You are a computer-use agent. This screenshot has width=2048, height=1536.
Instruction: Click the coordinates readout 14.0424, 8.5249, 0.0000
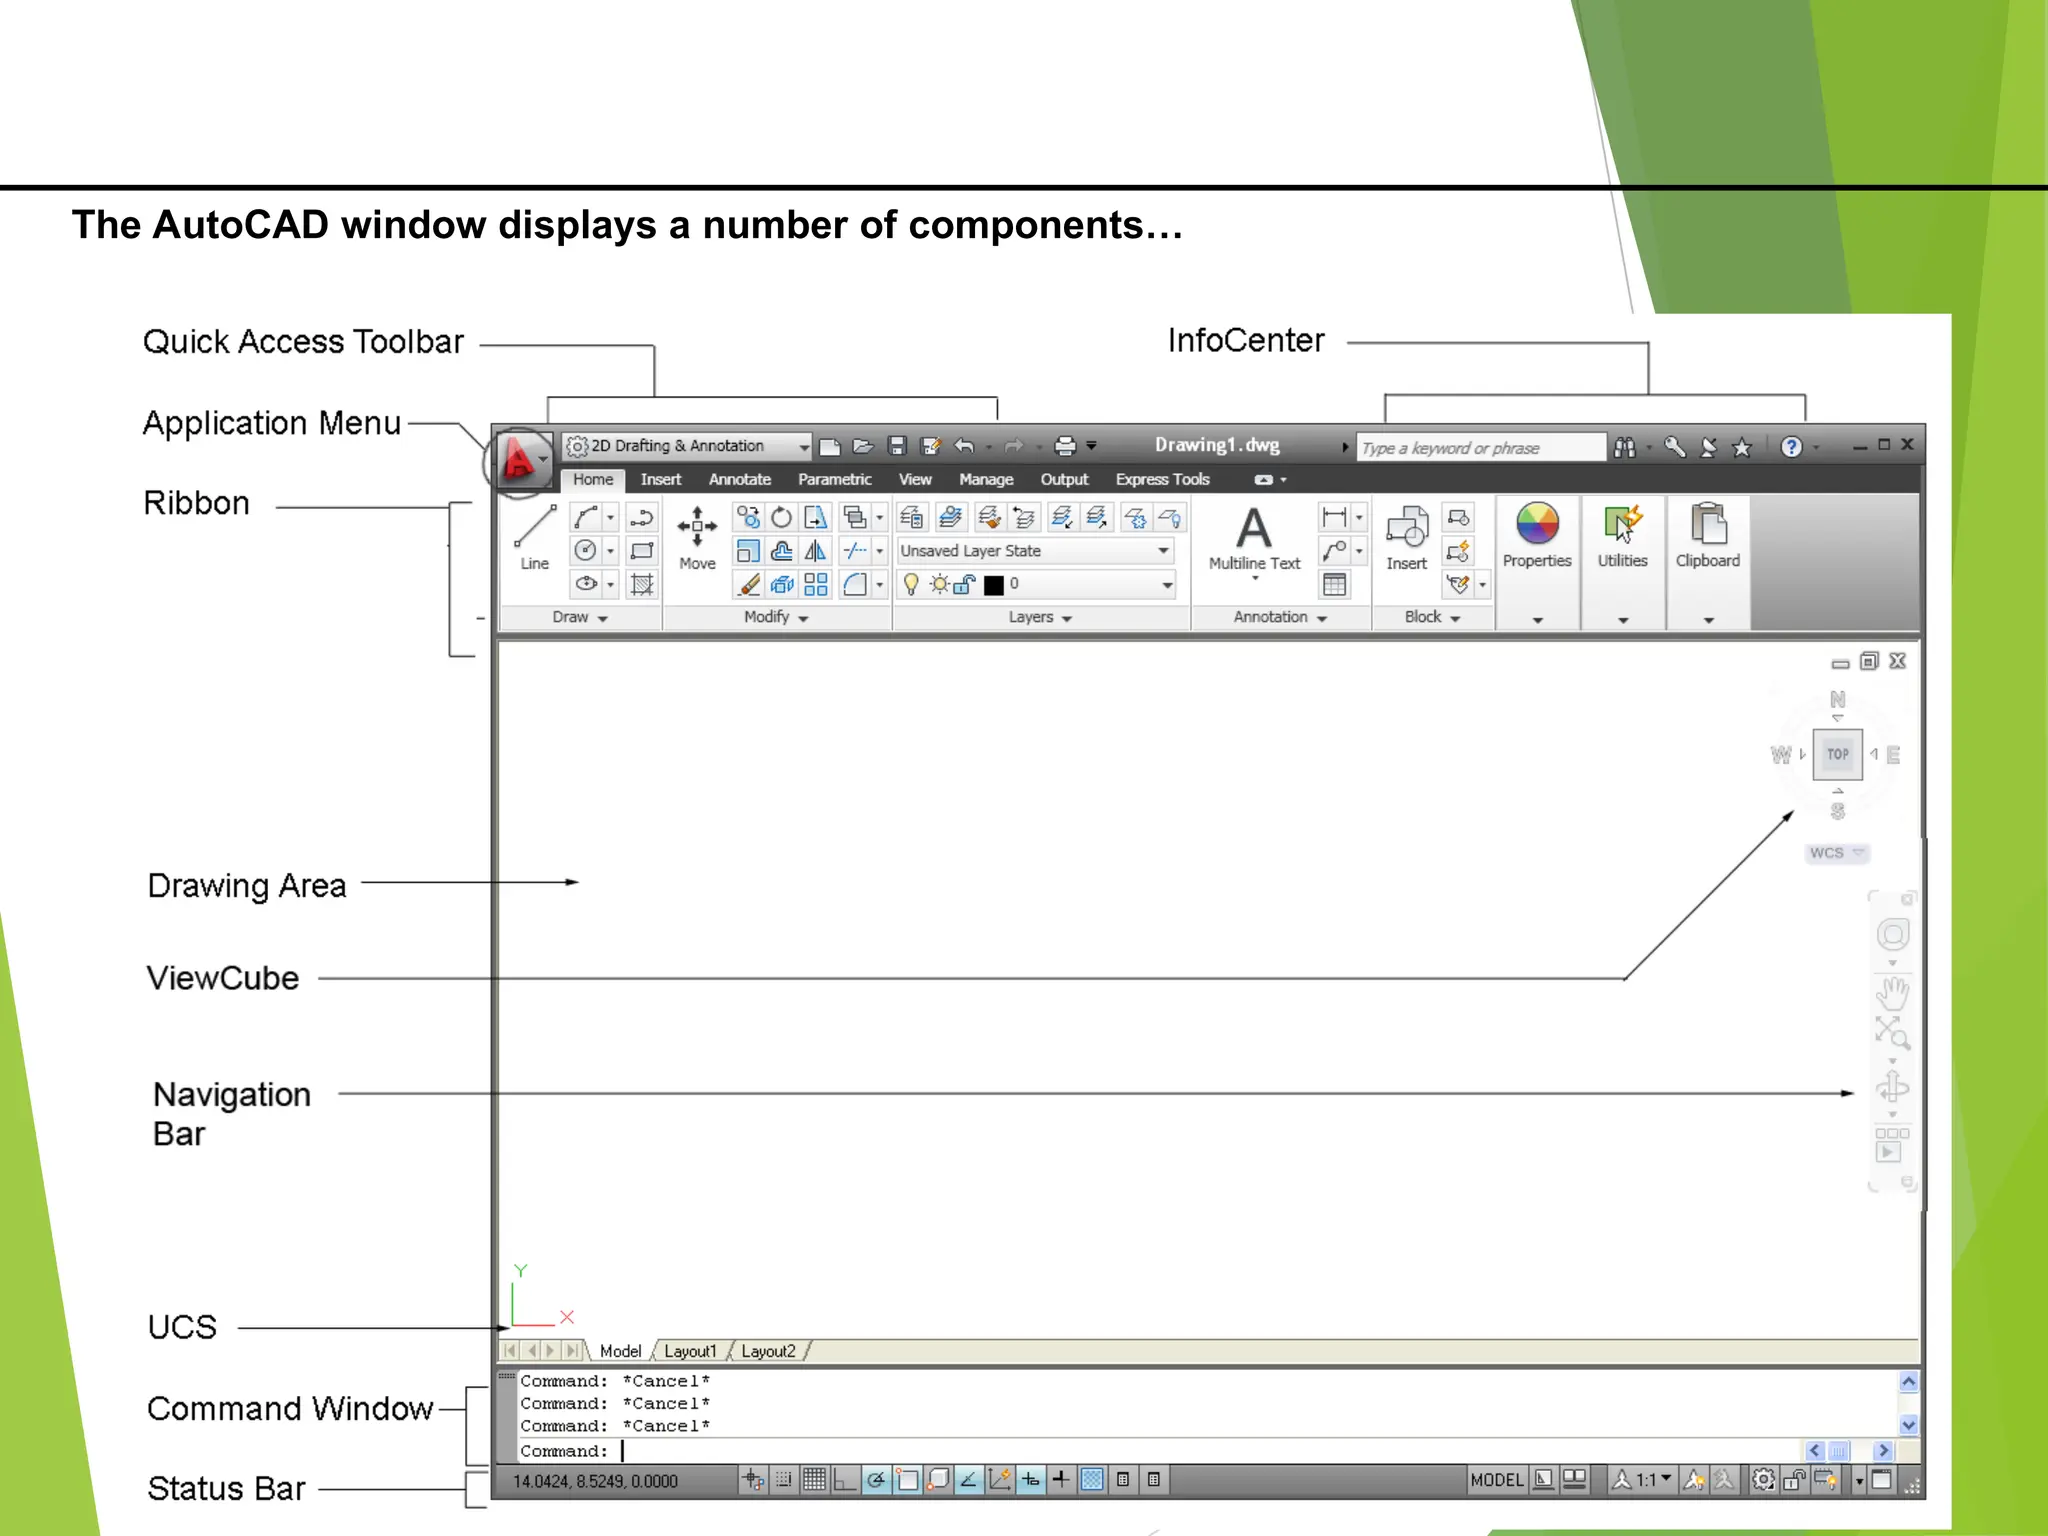pos(596,1481)
